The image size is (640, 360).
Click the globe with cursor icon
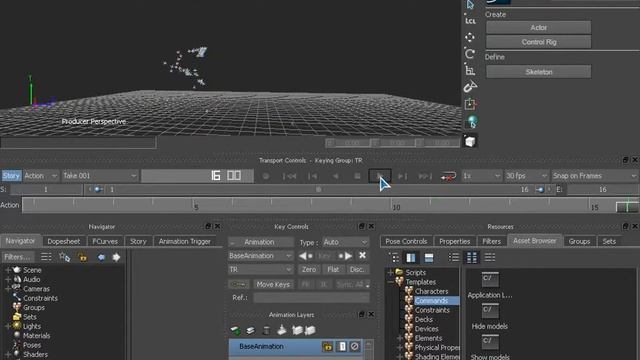click(472, 122)
